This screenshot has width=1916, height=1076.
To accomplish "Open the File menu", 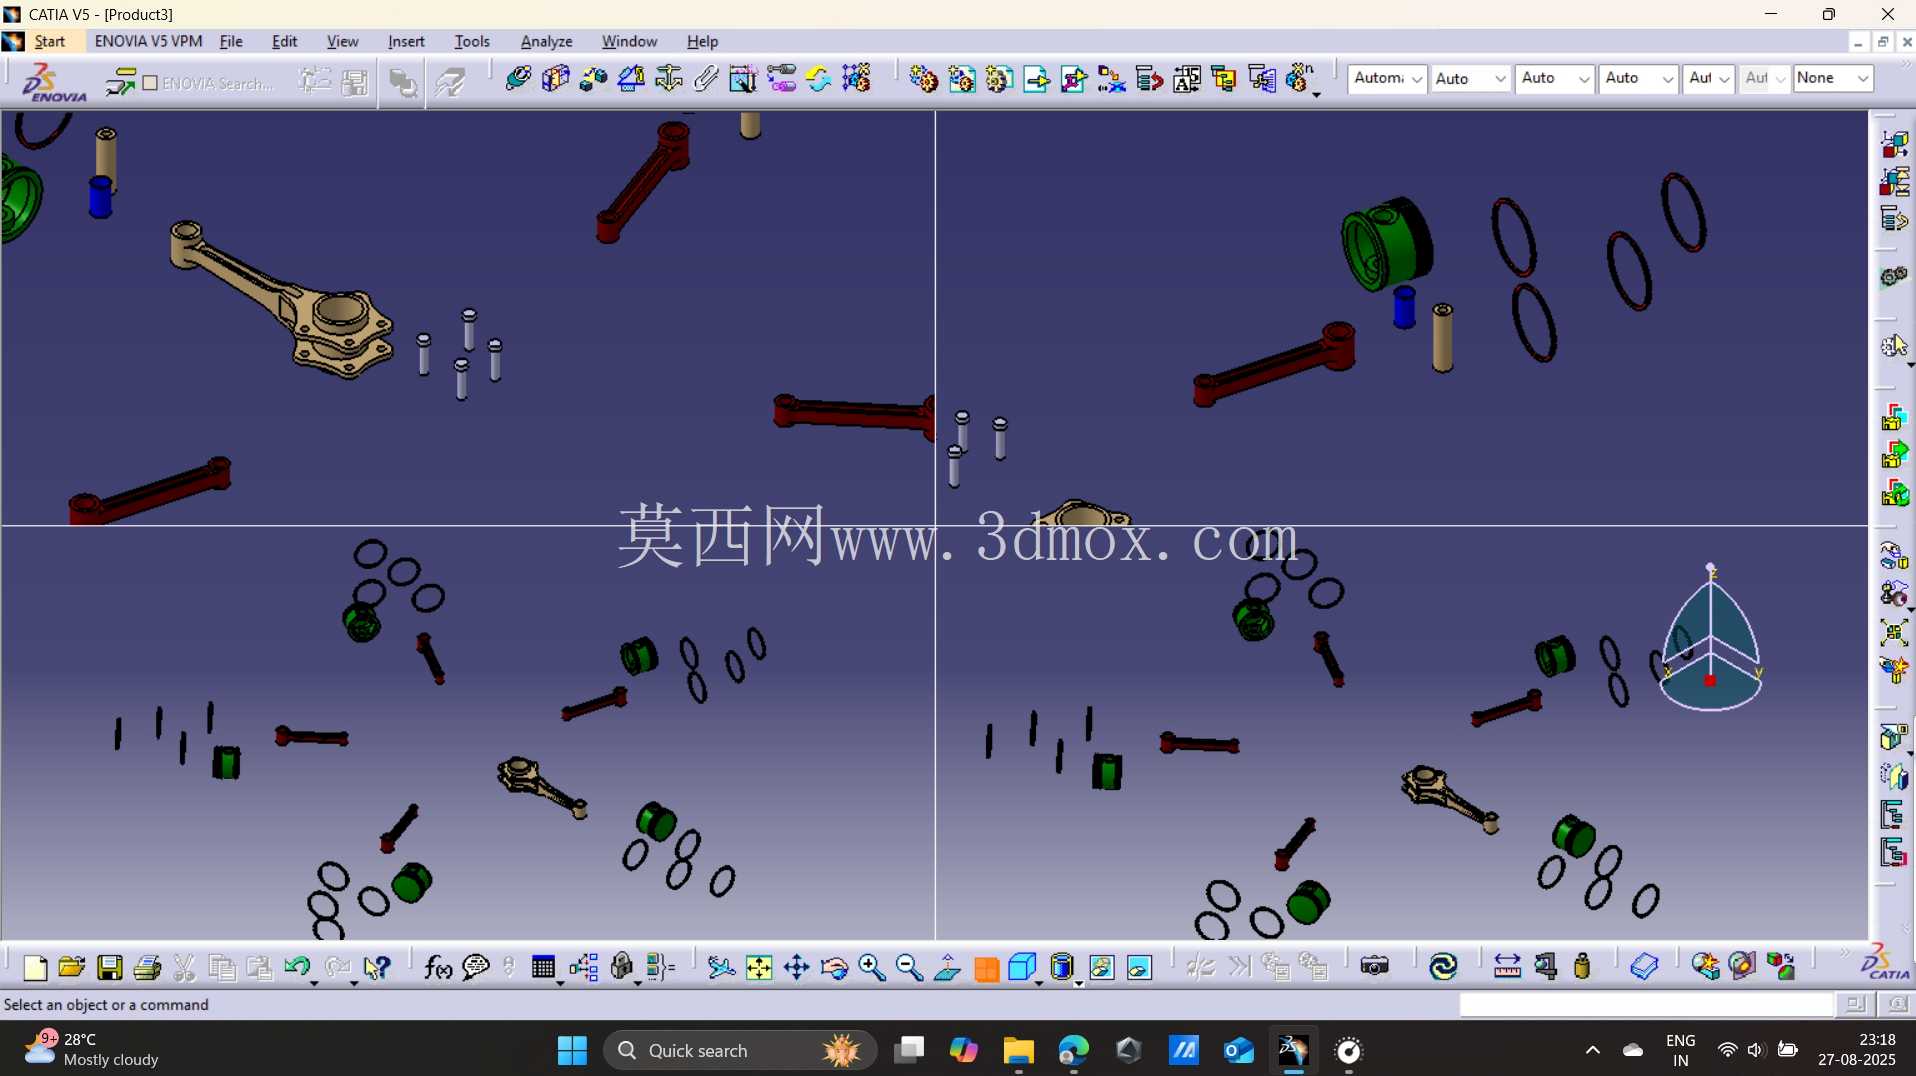I will tap(231, 41).
